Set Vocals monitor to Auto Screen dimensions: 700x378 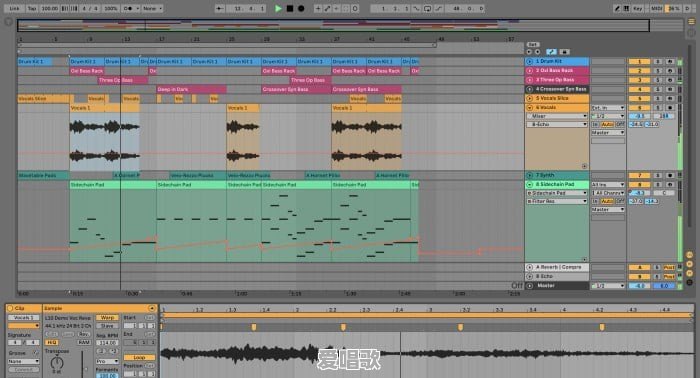pos(607,125)
